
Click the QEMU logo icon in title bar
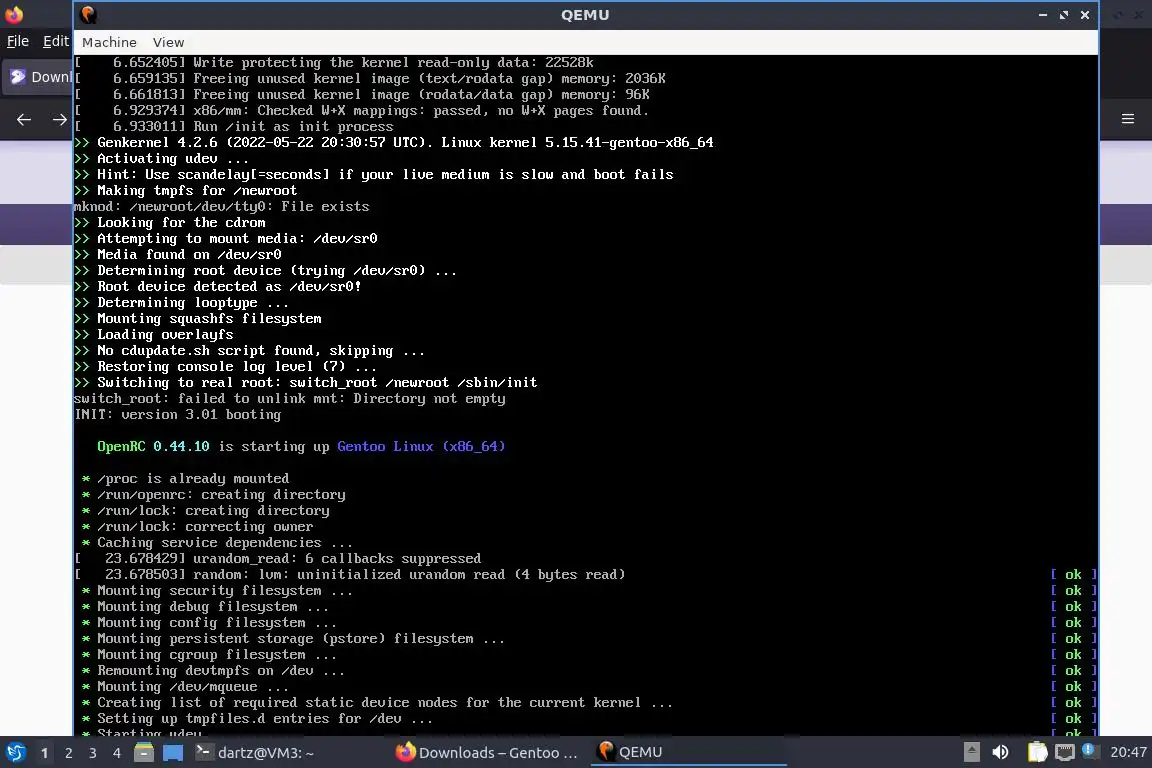(89, 15)
